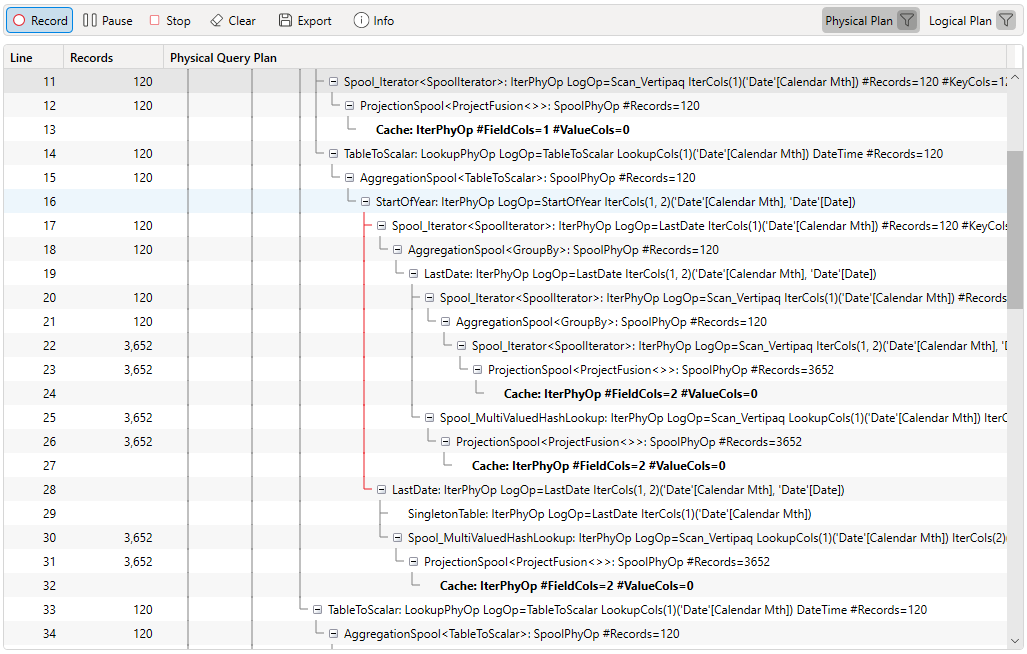The height and width of the screenshot is (654, 1027).
Task: Collapse the TableToScalar node on line 14
Action: (x=334, y=154)
